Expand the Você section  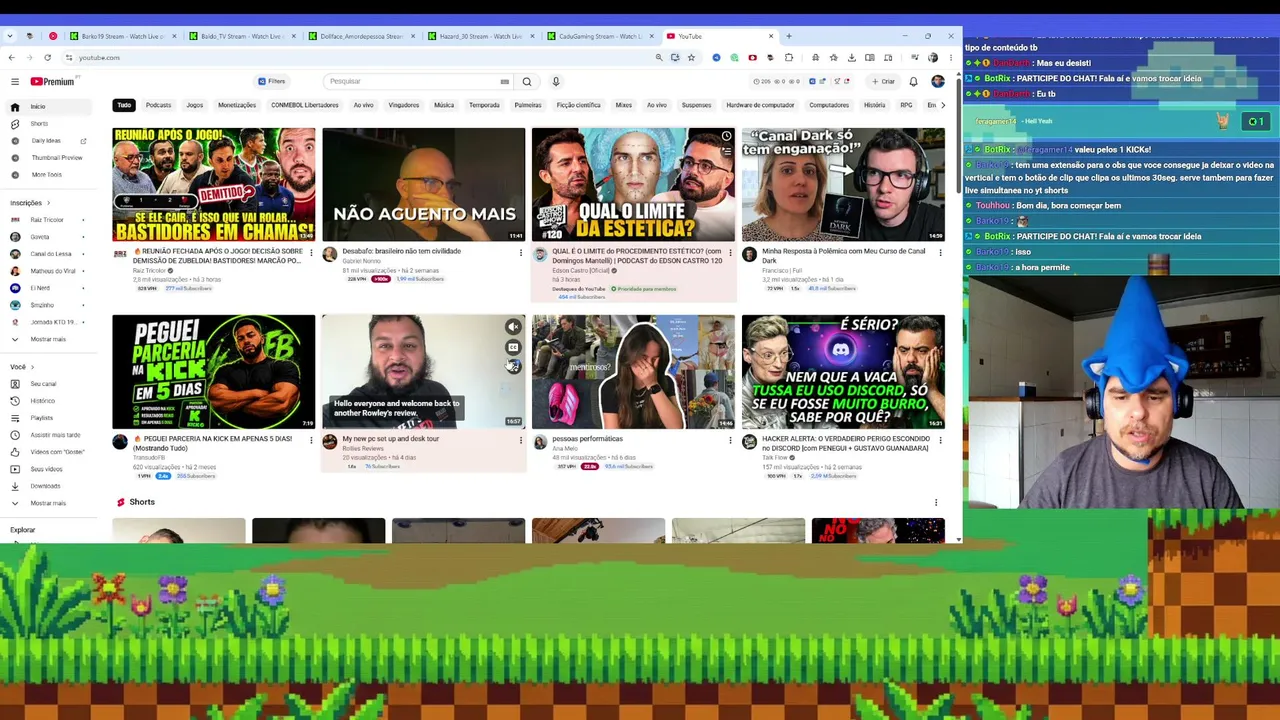point(22,367)
